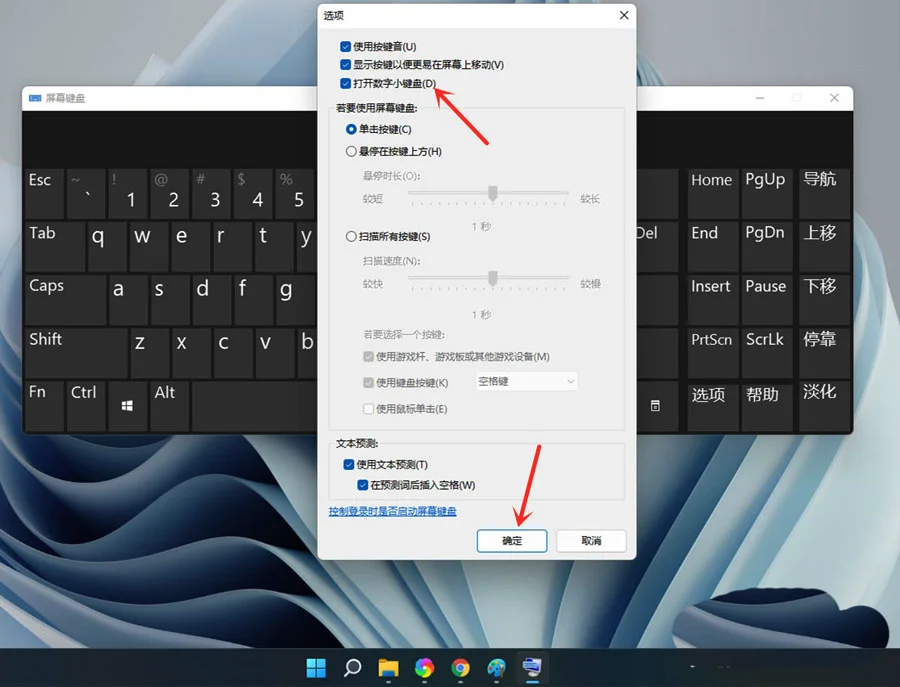
Task: Click the Home key on keyboard
Action: point(713,193)
